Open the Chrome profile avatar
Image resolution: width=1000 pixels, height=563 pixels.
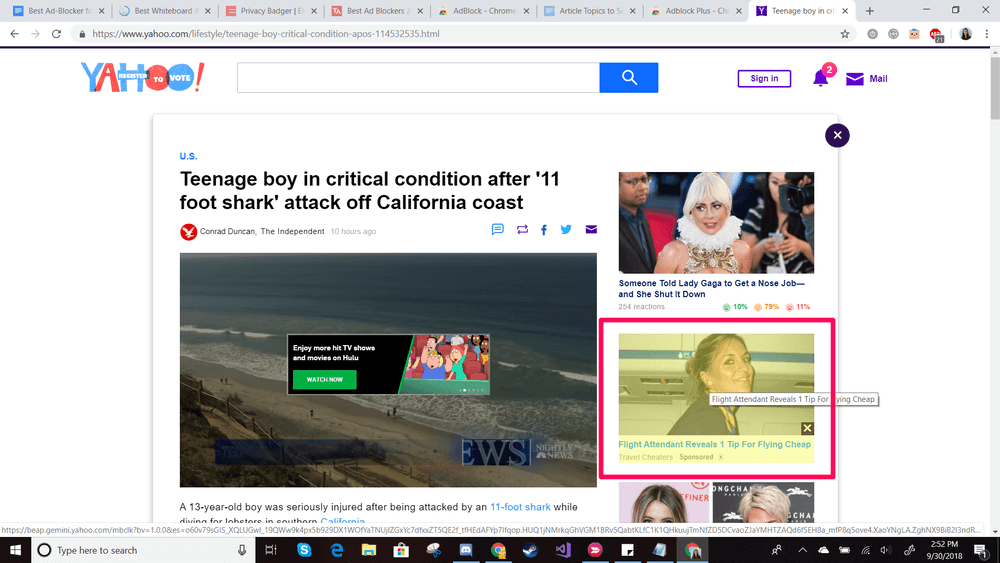click(x=966, y=34)
